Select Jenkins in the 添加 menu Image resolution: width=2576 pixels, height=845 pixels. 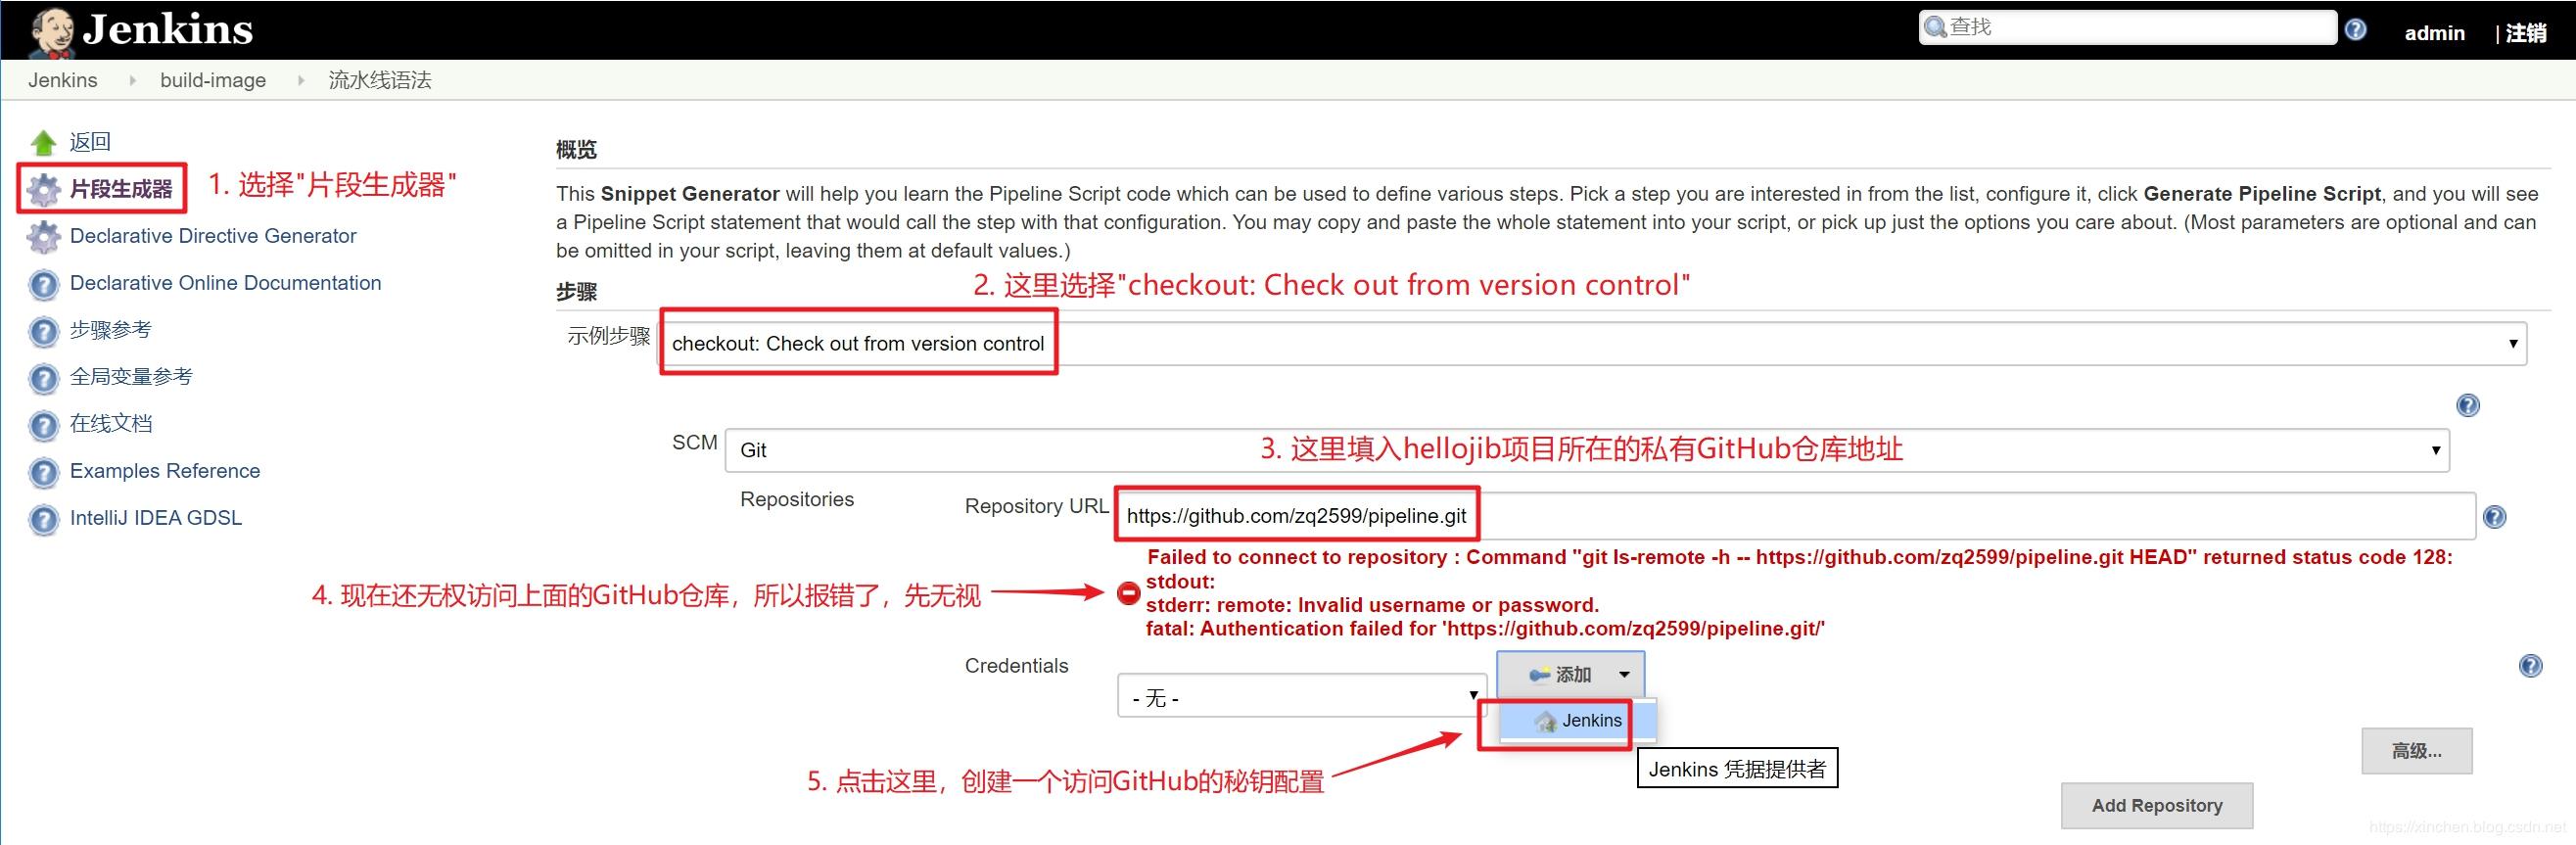tap(1577, 720)
